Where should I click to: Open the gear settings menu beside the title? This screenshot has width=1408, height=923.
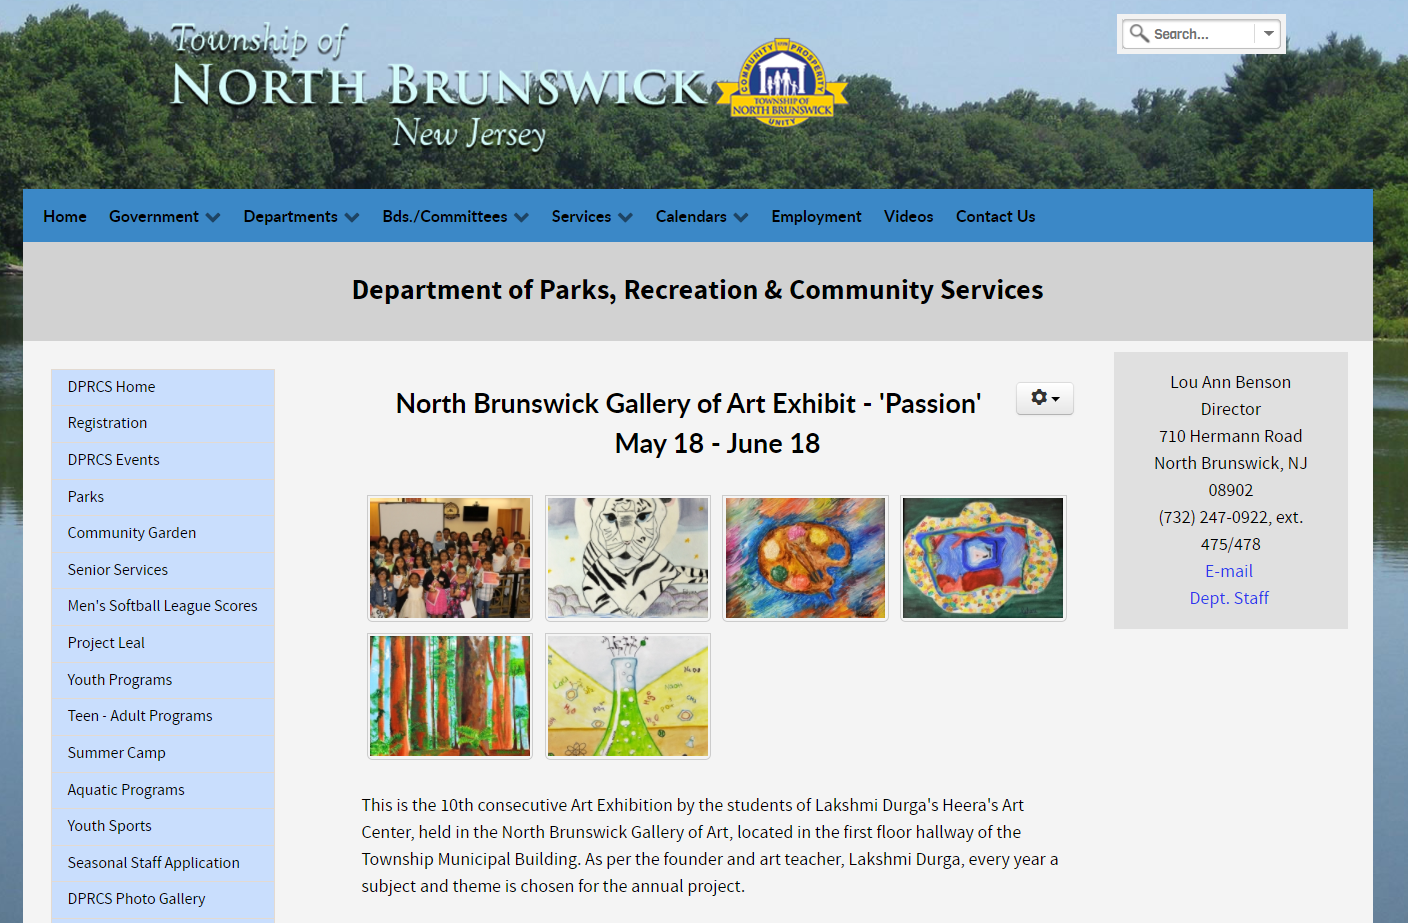(1044, 398)
